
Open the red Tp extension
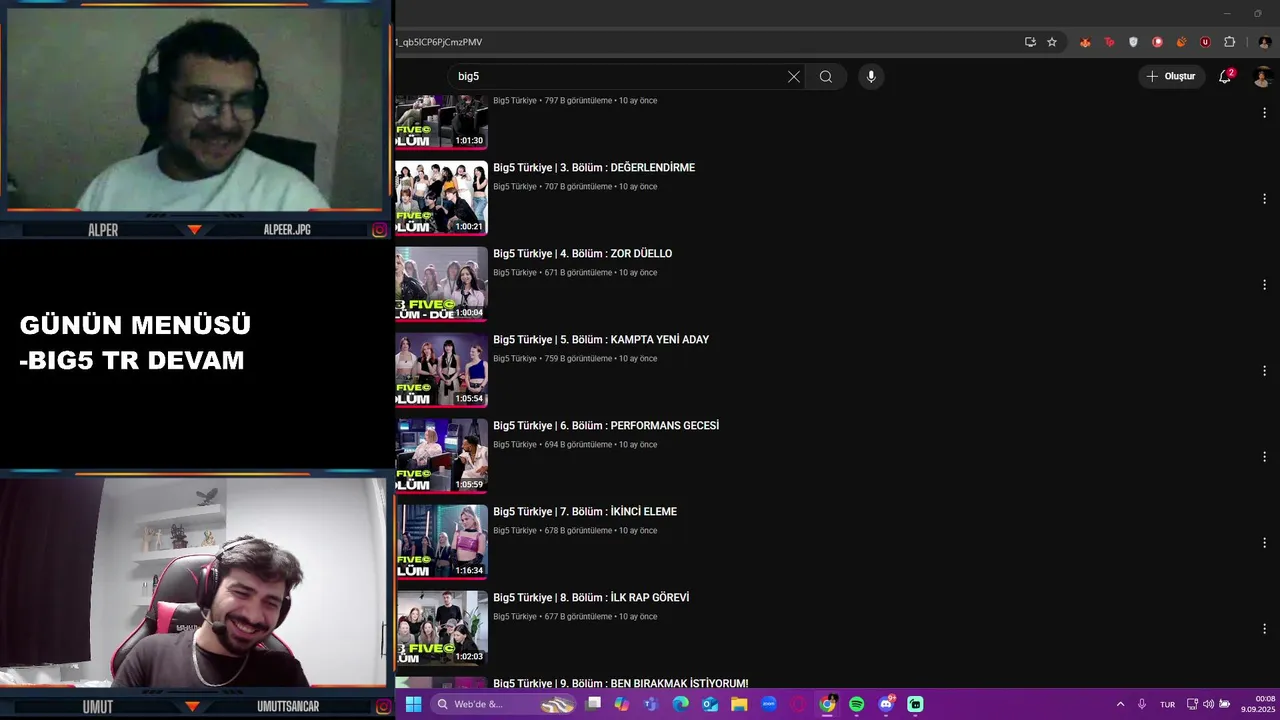pyautogui.click(x=1109, y=42)
